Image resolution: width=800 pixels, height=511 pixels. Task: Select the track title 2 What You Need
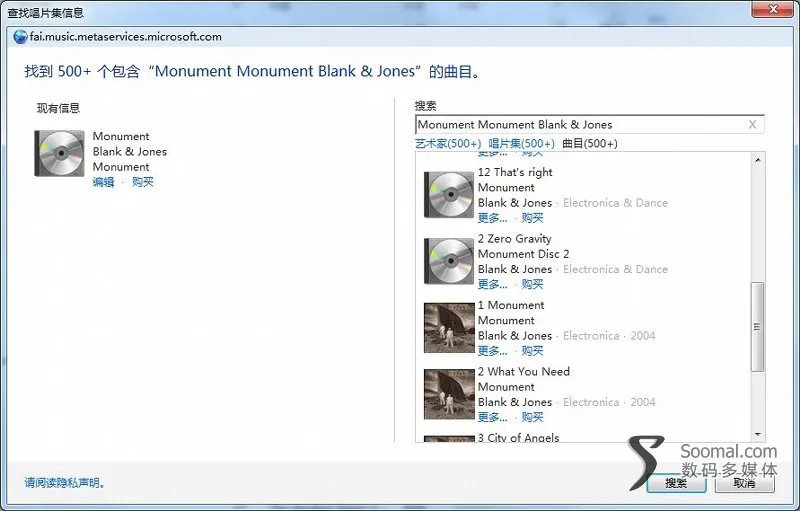click(x=524, y=371)
